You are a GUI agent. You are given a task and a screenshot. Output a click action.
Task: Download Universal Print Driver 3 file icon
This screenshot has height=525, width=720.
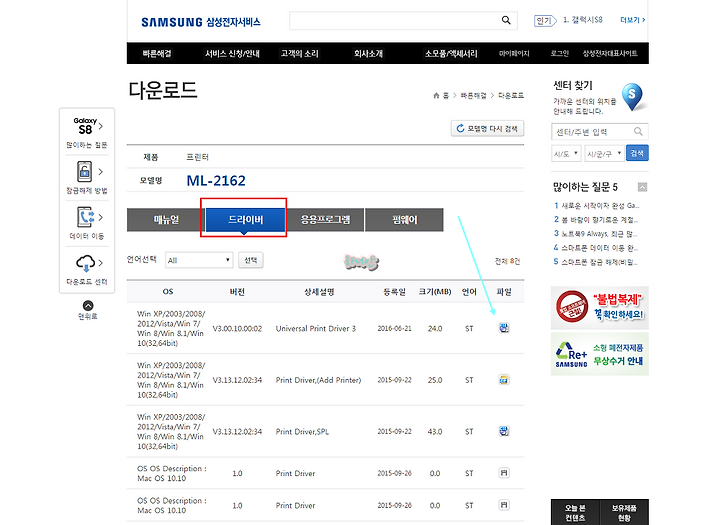pos(504,328)
